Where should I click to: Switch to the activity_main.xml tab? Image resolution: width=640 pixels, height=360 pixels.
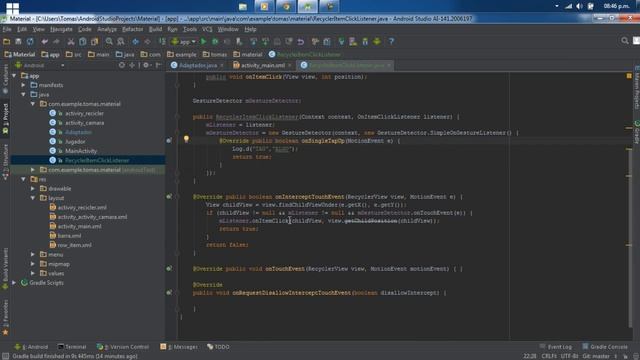(262, 65)
